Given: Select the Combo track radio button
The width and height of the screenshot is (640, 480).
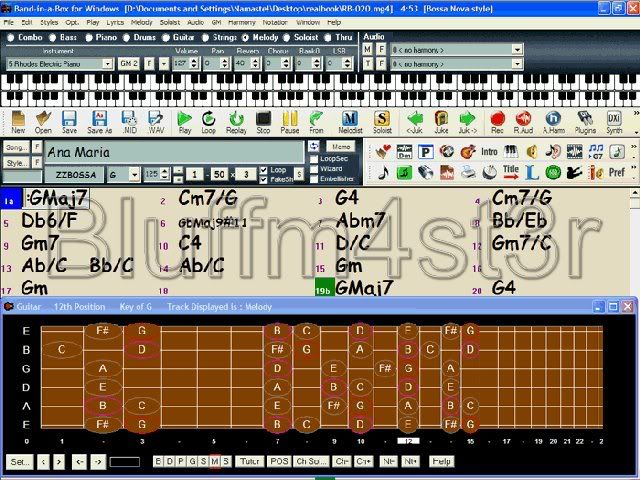Looking at the screenshot, I should click(x=11, y=38).
